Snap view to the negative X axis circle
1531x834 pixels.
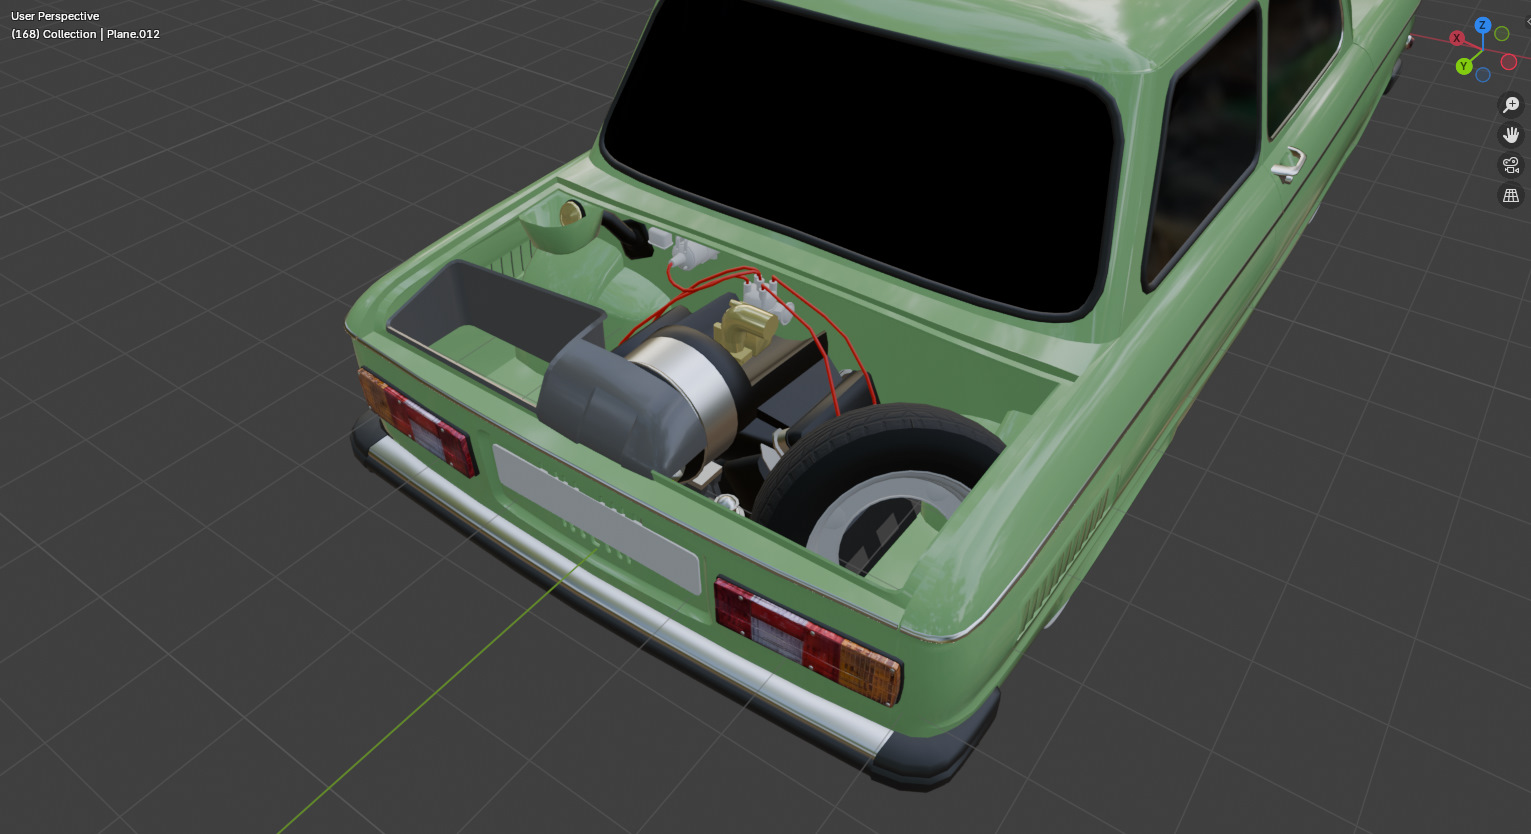1509,61
